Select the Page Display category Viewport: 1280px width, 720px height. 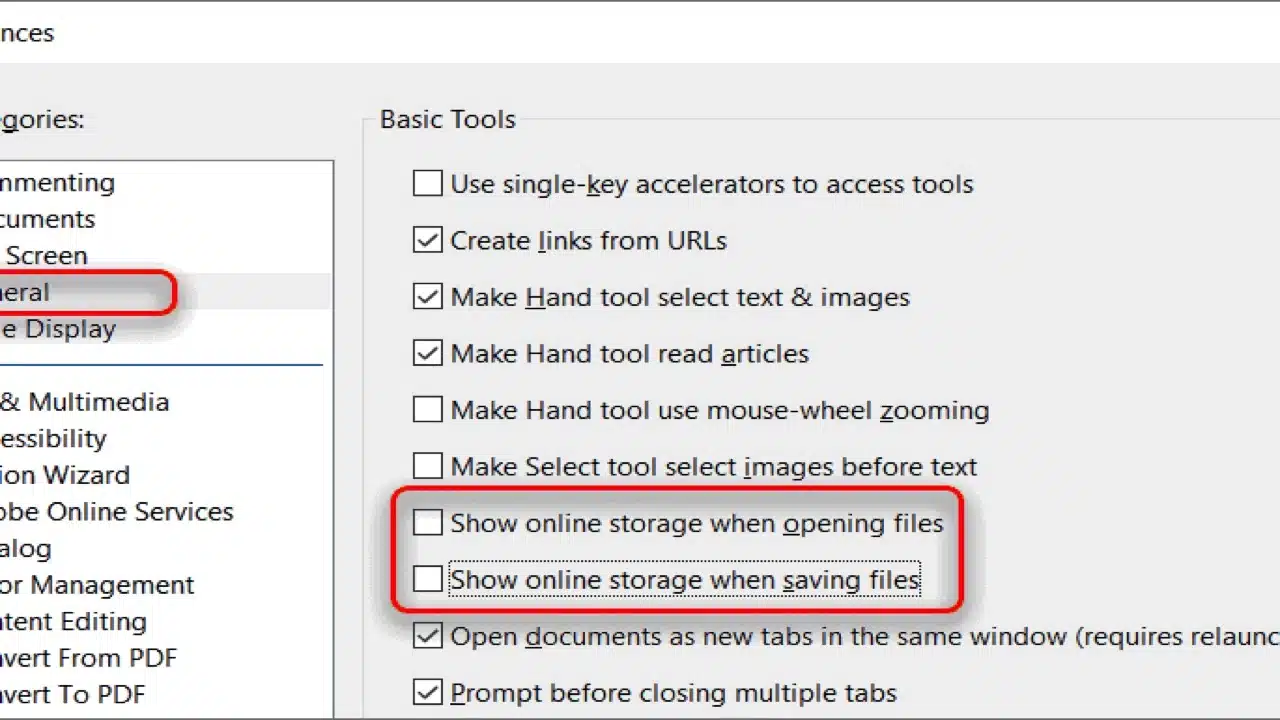click(58, 329)
